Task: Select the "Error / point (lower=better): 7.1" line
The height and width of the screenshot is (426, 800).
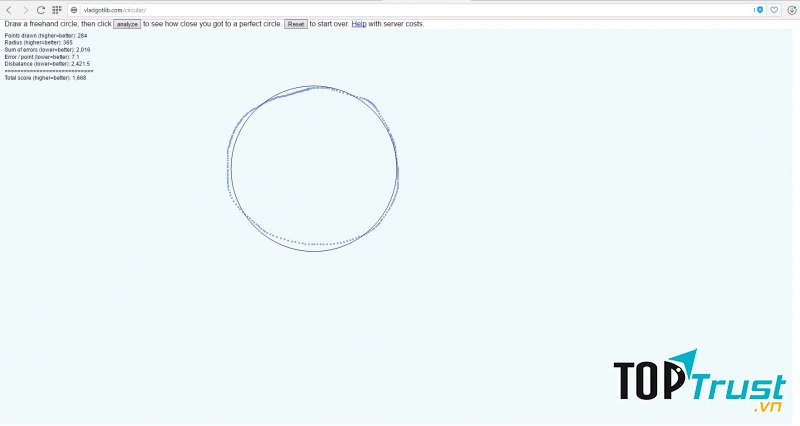Action: tap(42, 57)
